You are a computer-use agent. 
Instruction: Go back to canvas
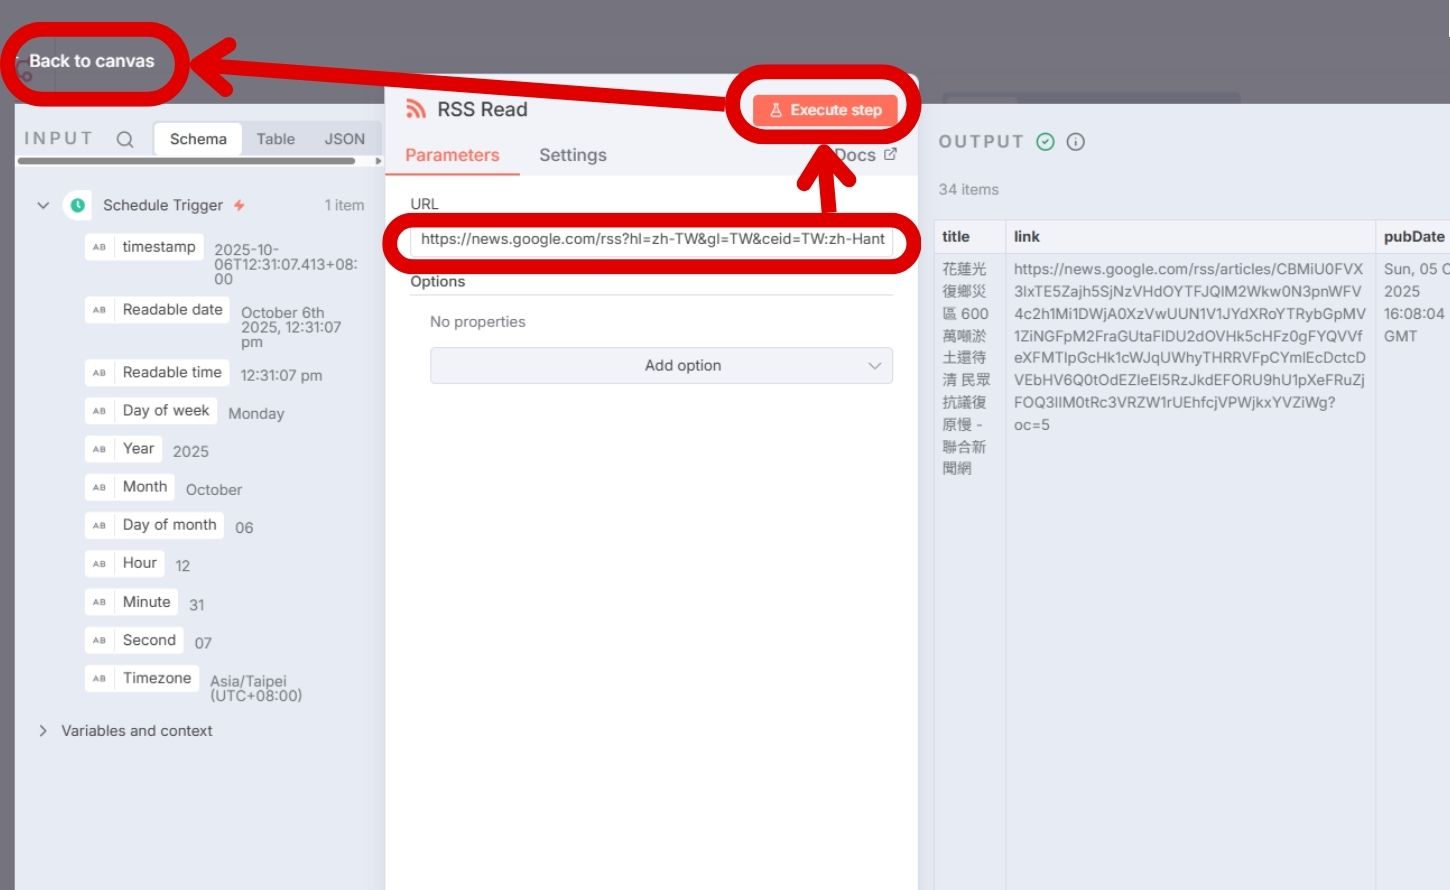click(x=91, y=61)
